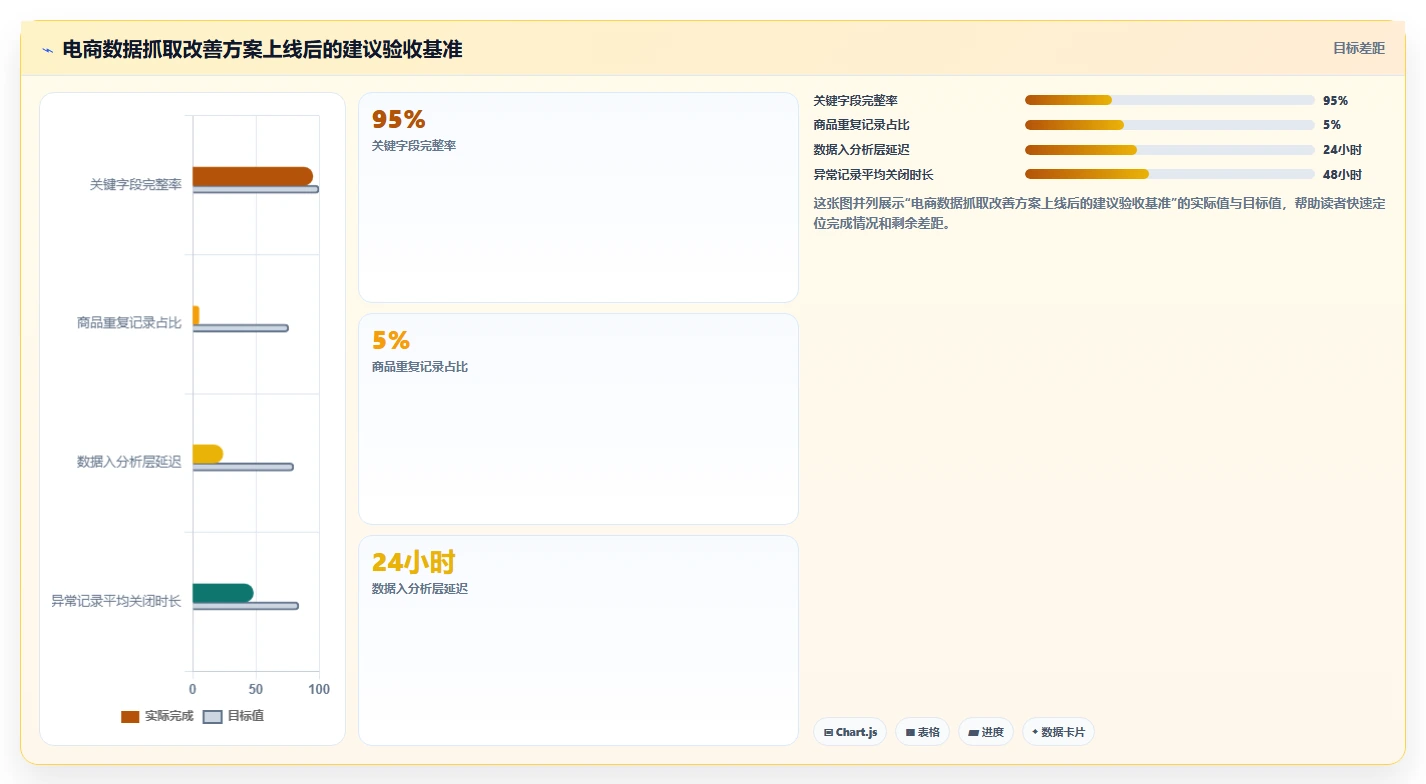The width and height of the screenshot is (1426, 784).
Task: Click the 商品重复记录占比 chart axis label
Action: pyautogui.click(x=129, y=323)
